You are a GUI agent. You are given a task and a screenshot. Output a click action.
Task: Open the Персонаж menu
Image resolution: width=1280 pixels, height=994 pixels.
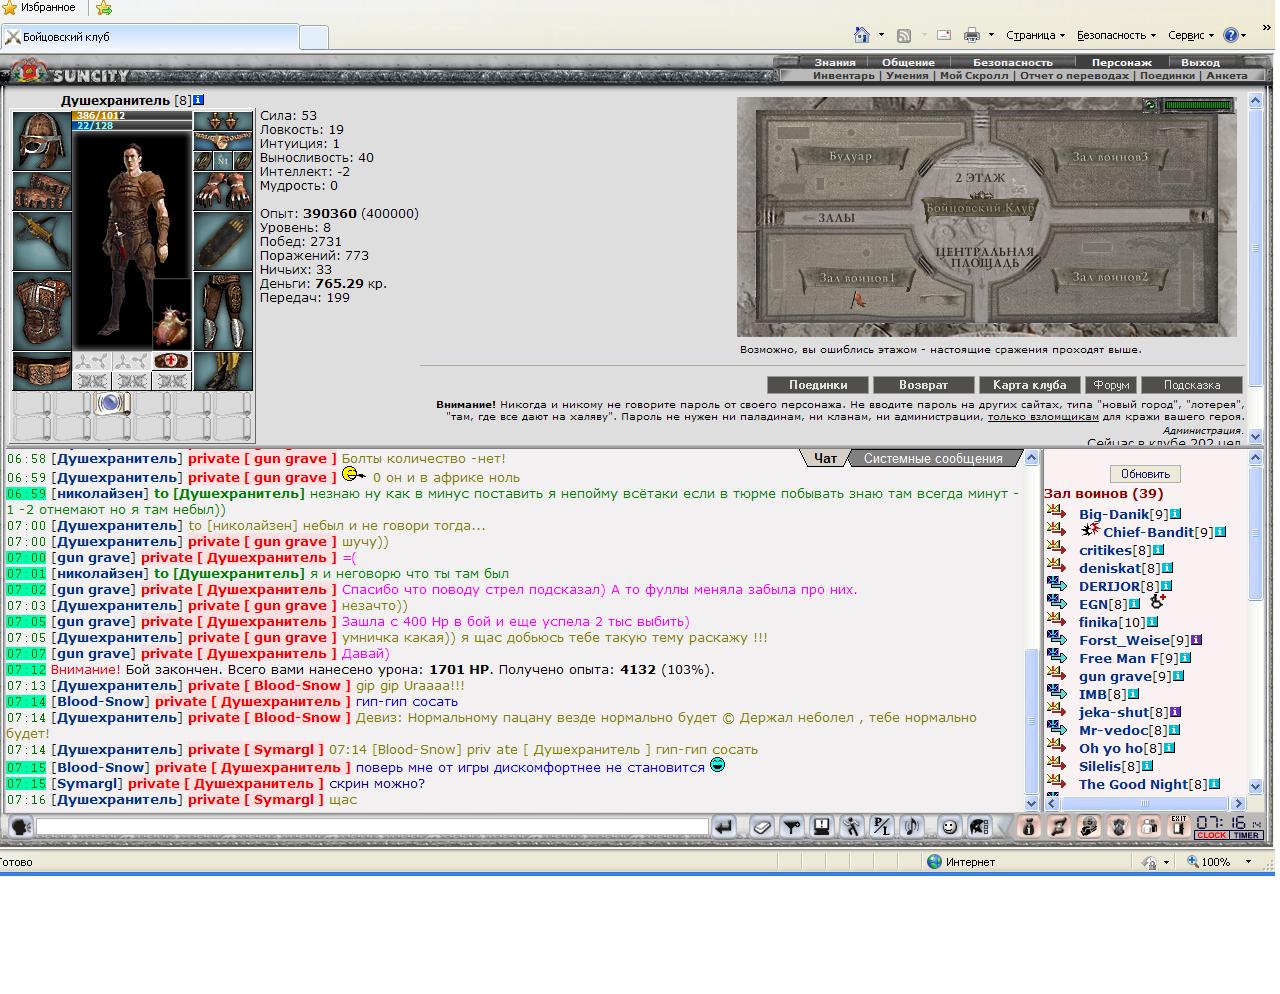point(1121,62)
